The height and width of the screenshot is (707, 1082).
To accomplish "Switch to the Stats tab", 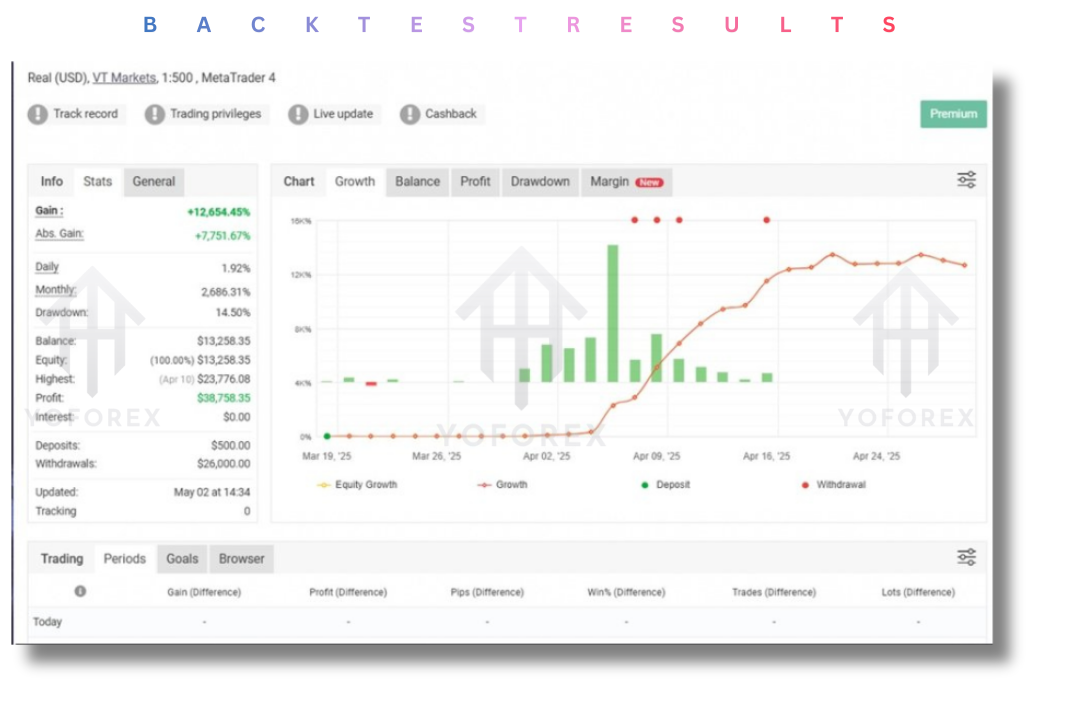I will [97, 182].
